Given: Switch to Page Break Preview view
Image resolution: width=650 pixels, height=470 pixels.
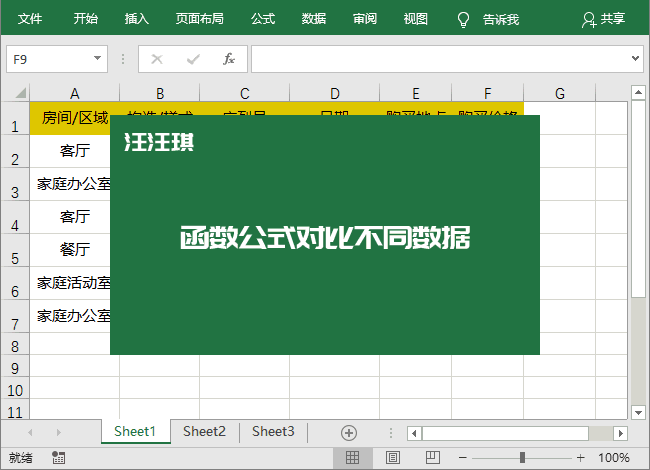Looking at the screenshot, I should click(432, 458).
